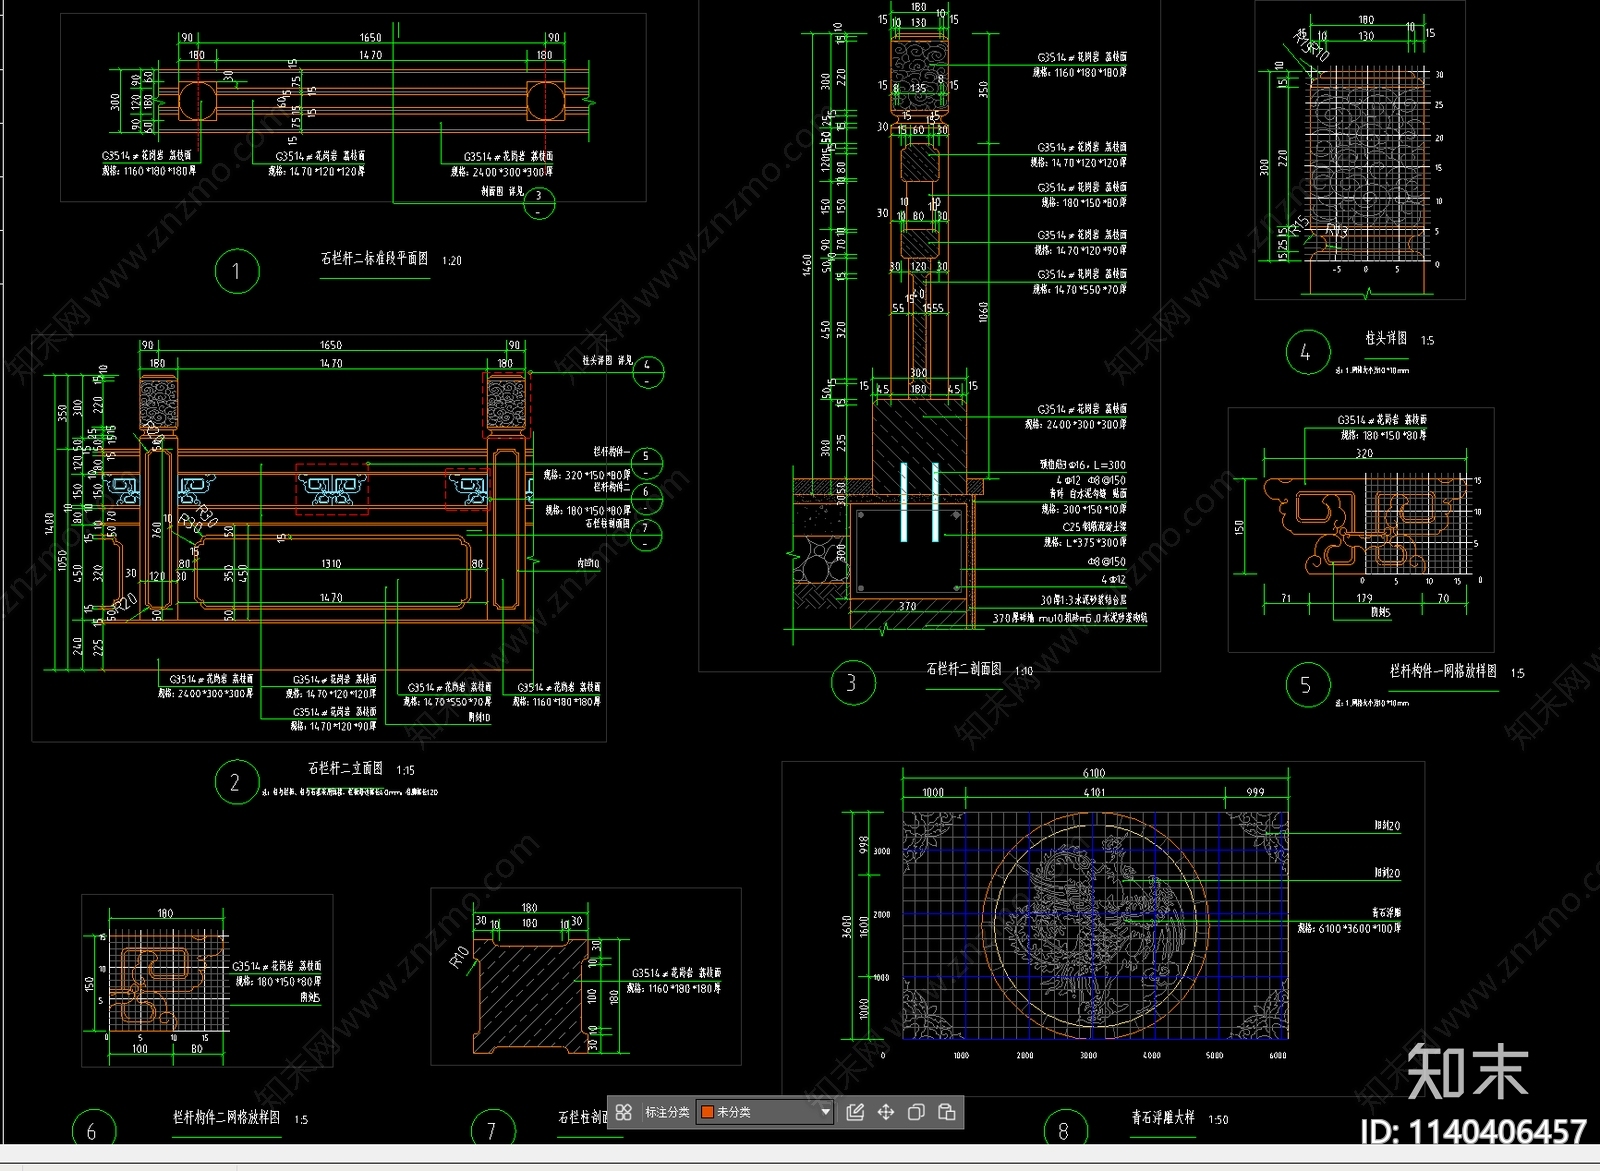Select the title 石栏杆二立面图

point(346,768)
